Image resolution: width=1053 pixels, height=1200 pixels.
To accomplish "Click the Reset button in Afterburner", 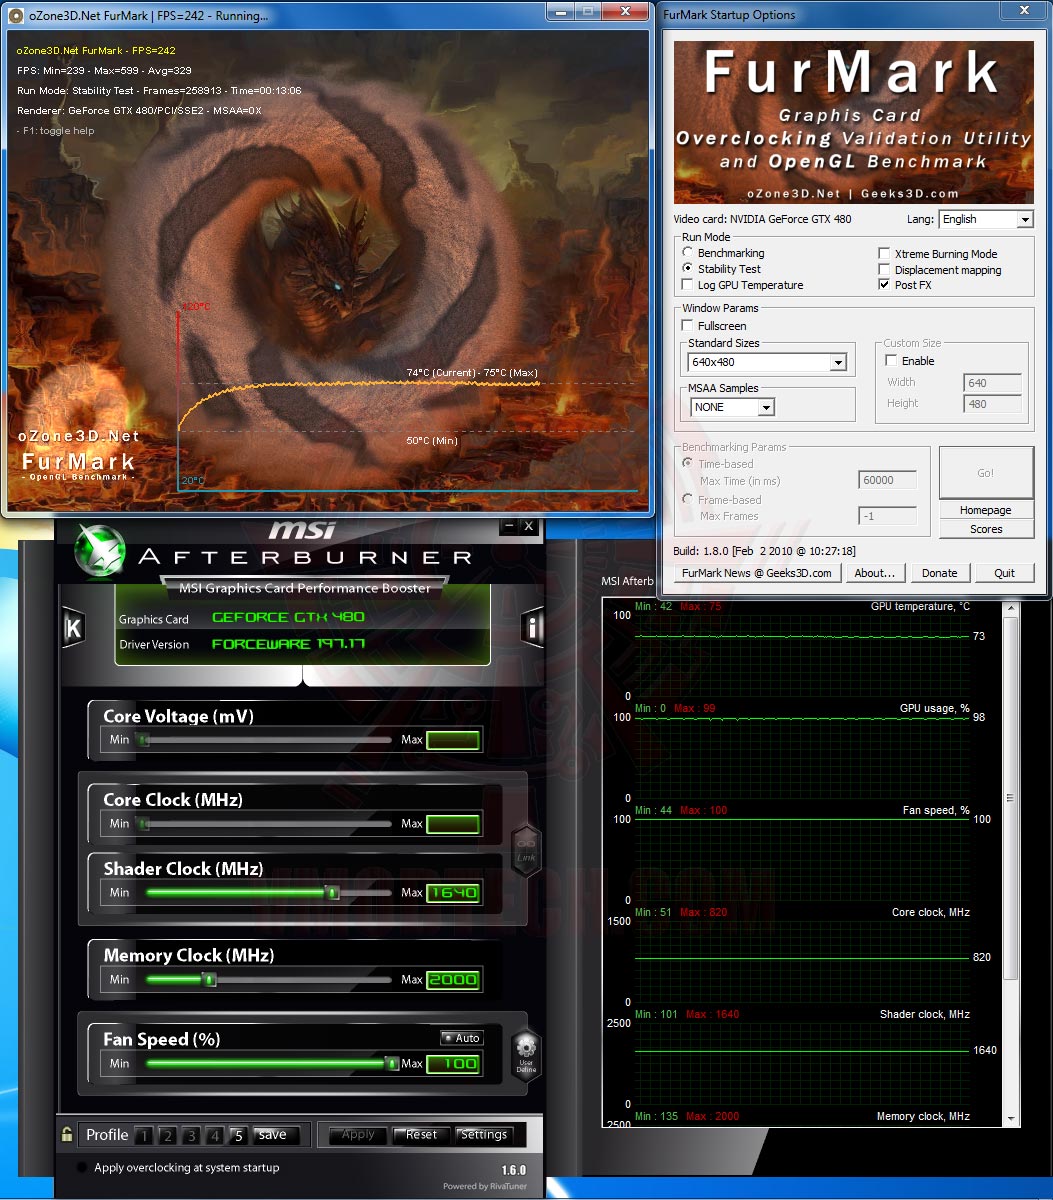I will coord(421,1135).
